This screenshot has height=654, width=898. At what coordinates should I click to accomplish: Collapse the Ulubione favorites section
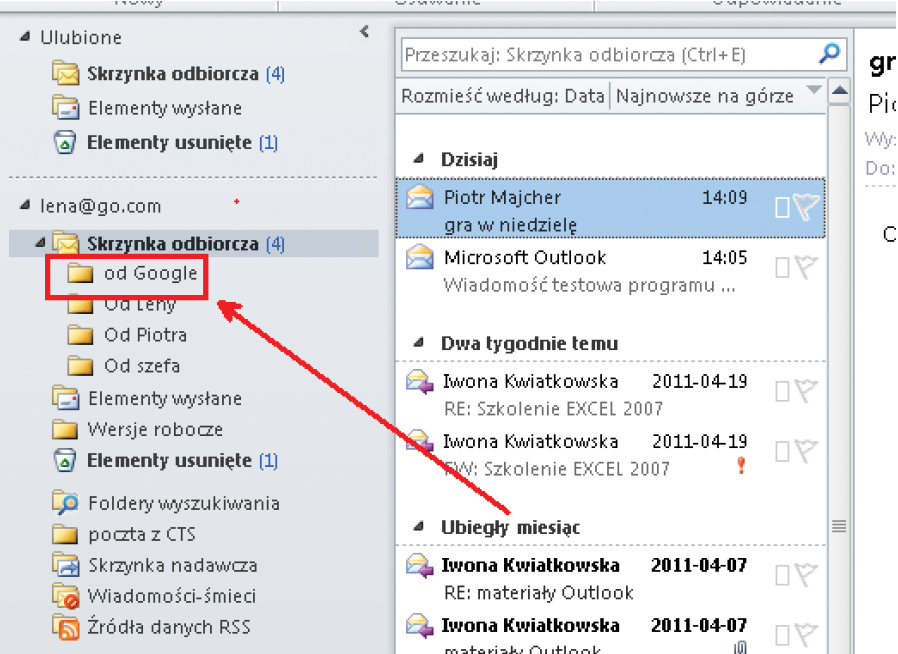[24, 38]
